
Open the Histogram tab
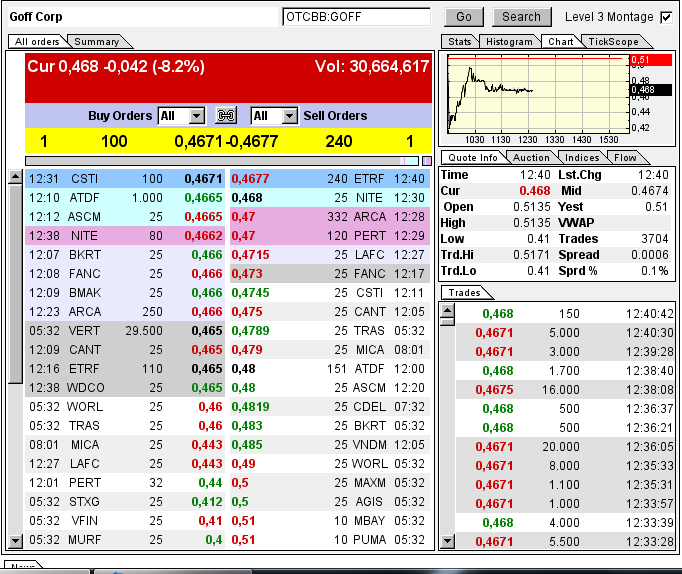(509, 42)
